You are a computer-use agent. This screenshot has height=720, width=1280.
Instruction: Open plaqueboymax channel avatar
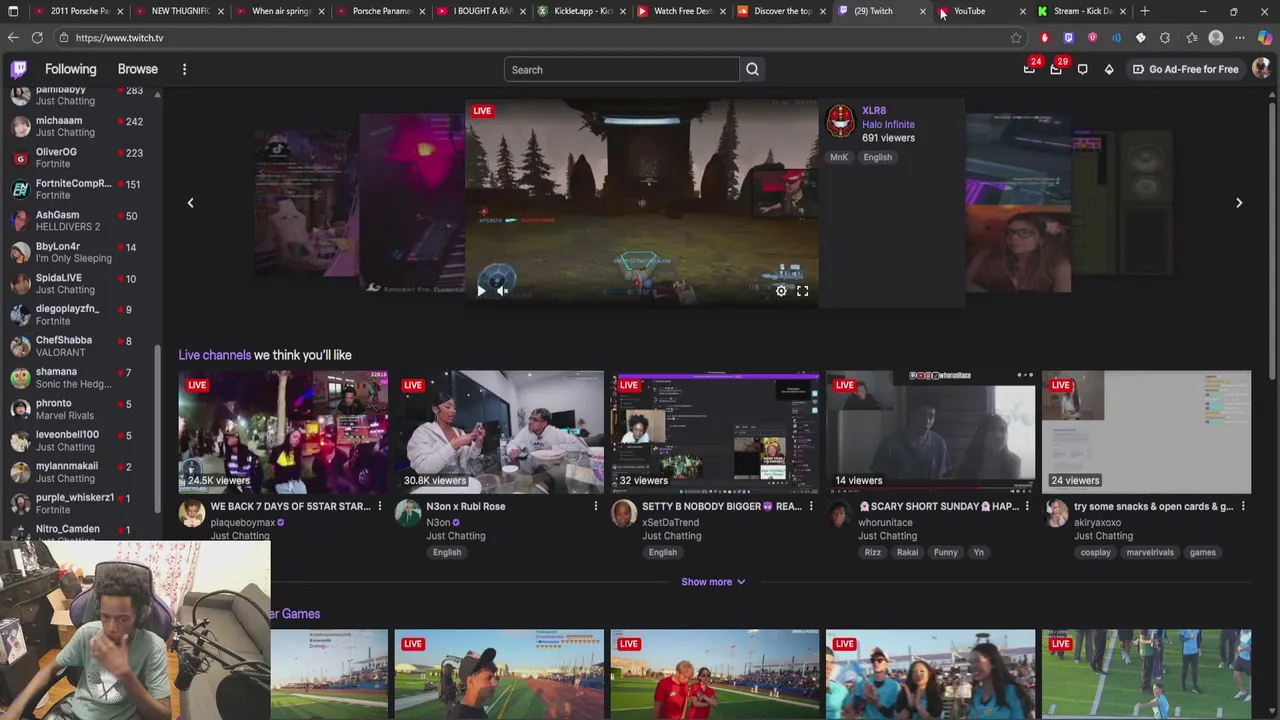(192, 514)
